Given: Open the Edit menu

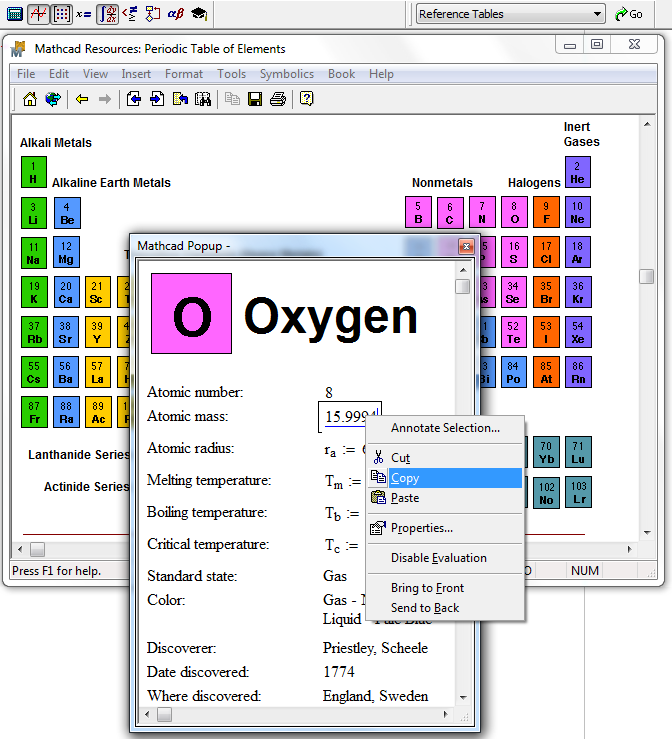Looking at the screenshot, I should [x=59, y=74].
